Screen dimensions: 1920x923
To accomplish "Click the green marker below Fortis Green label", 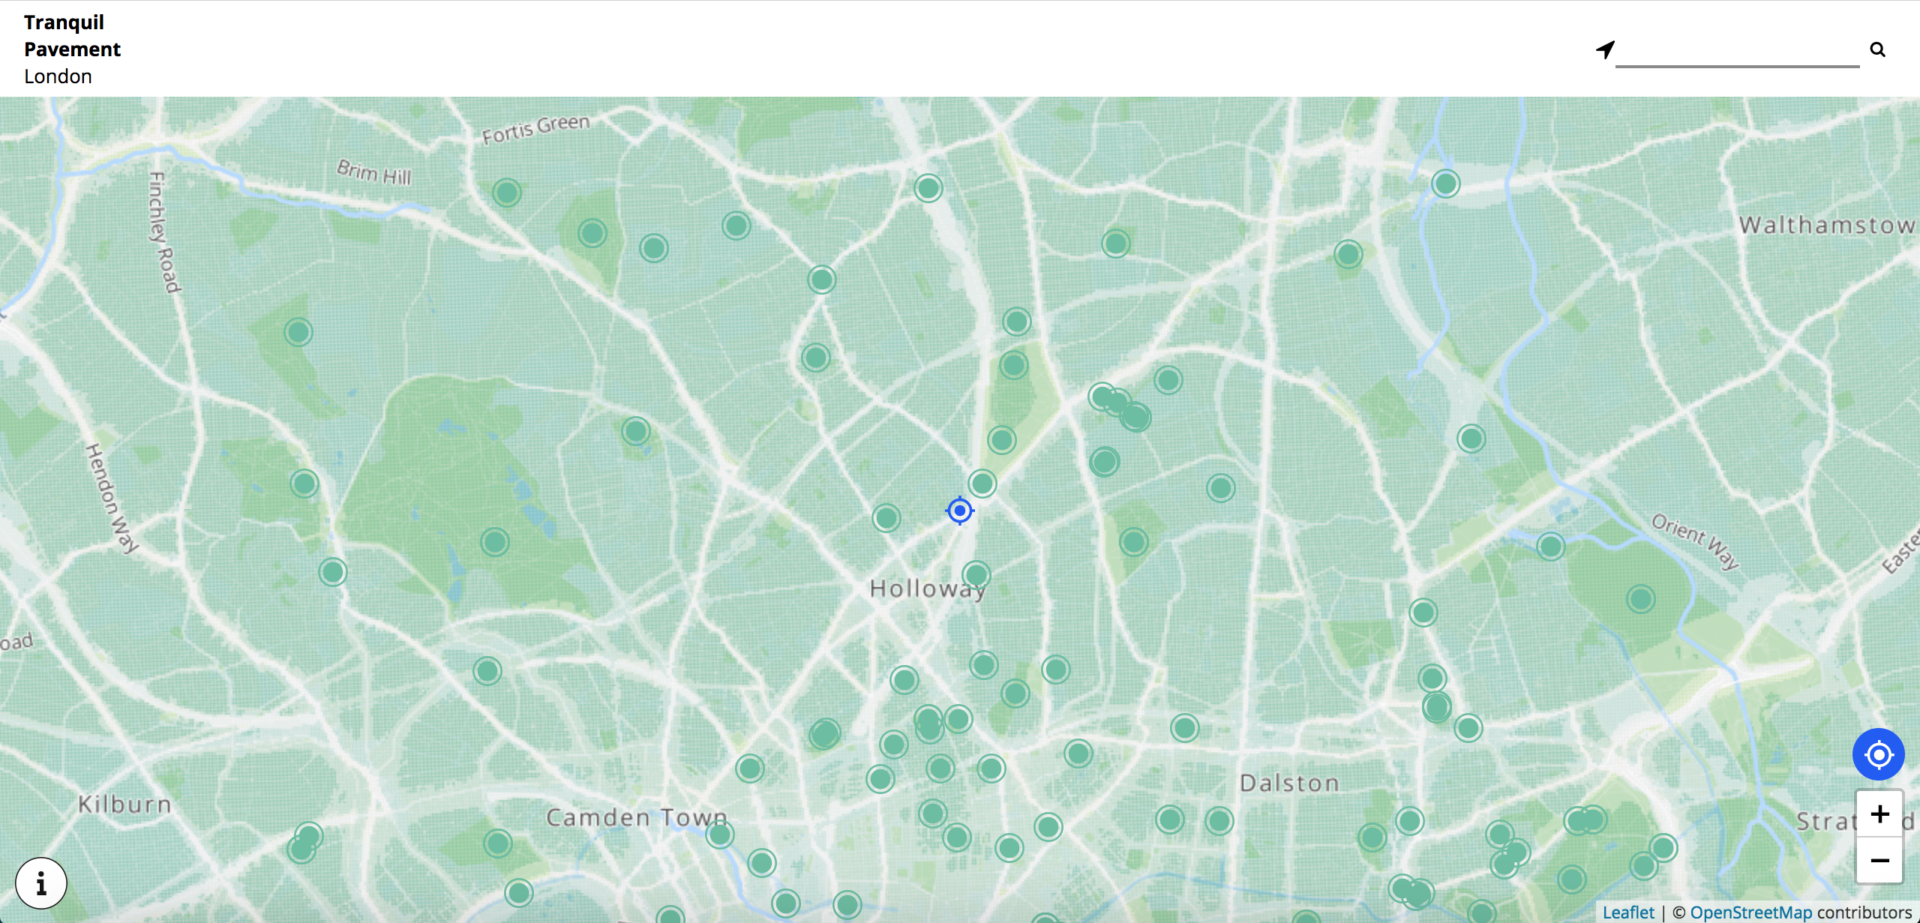I will (x=507, y=192).
